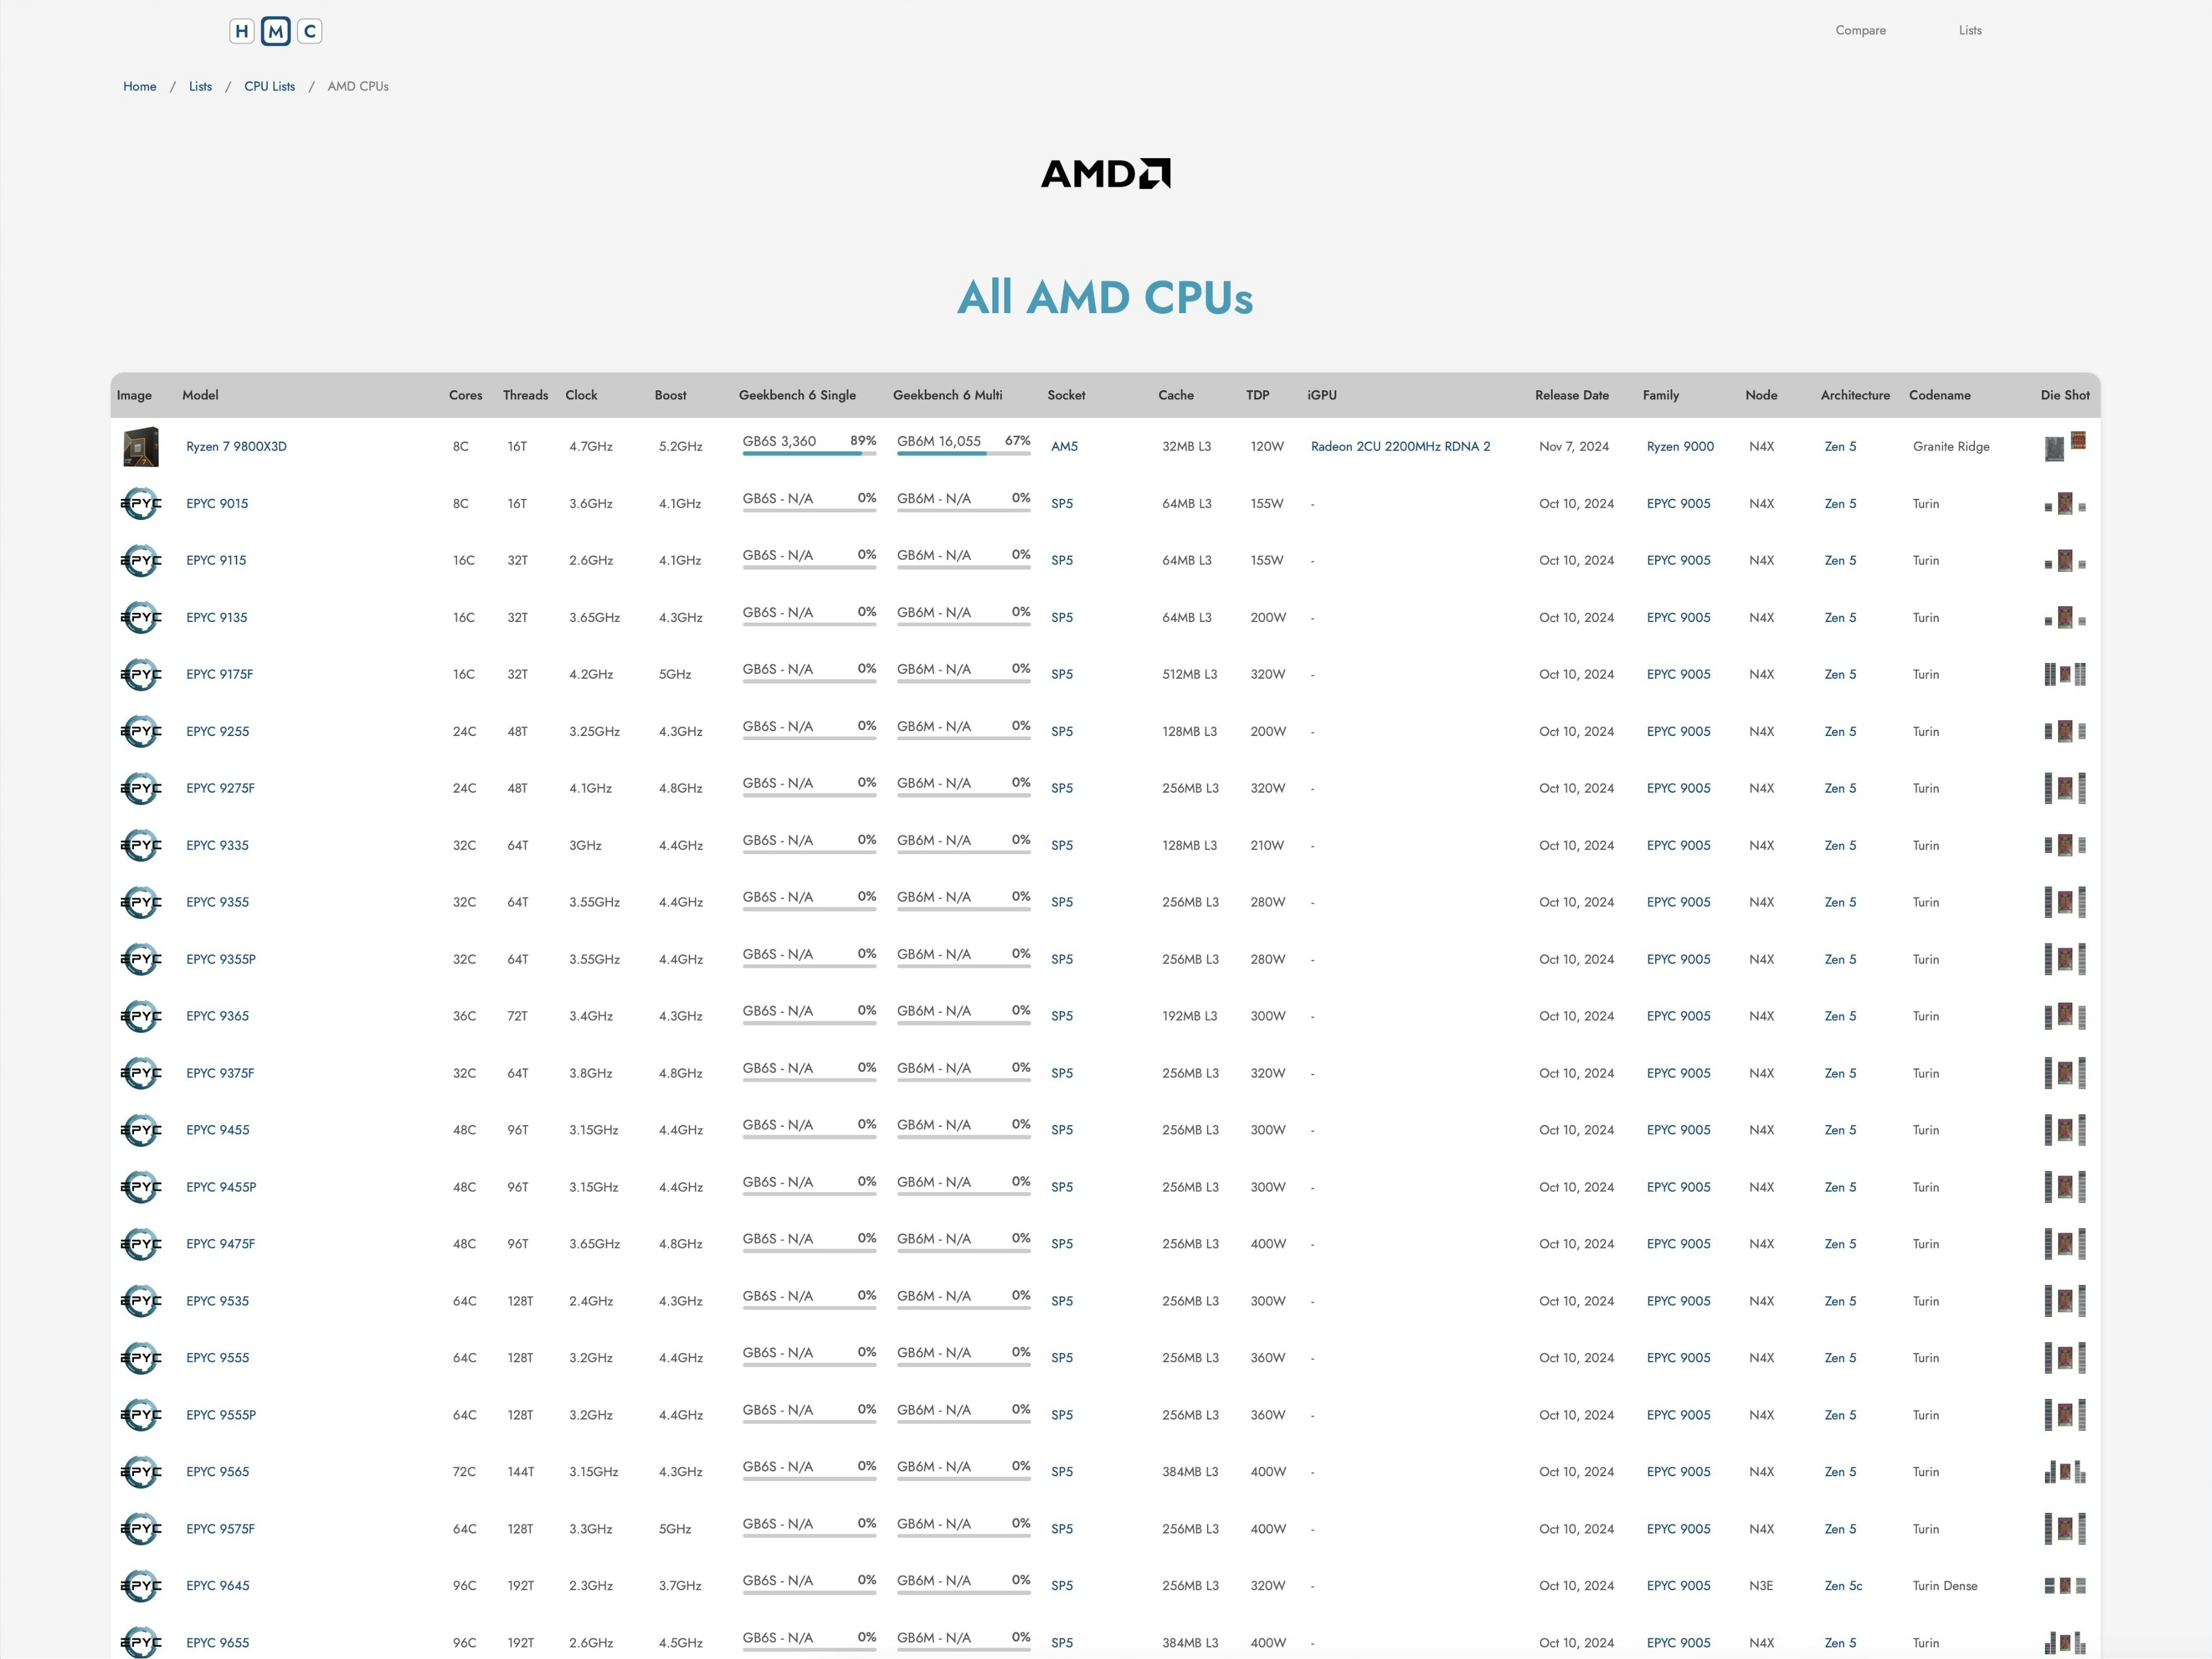Screen dimensions: 2212x1659
Task: View the EPYC 9335 die shot
Action: click(x=2065, y=845)
